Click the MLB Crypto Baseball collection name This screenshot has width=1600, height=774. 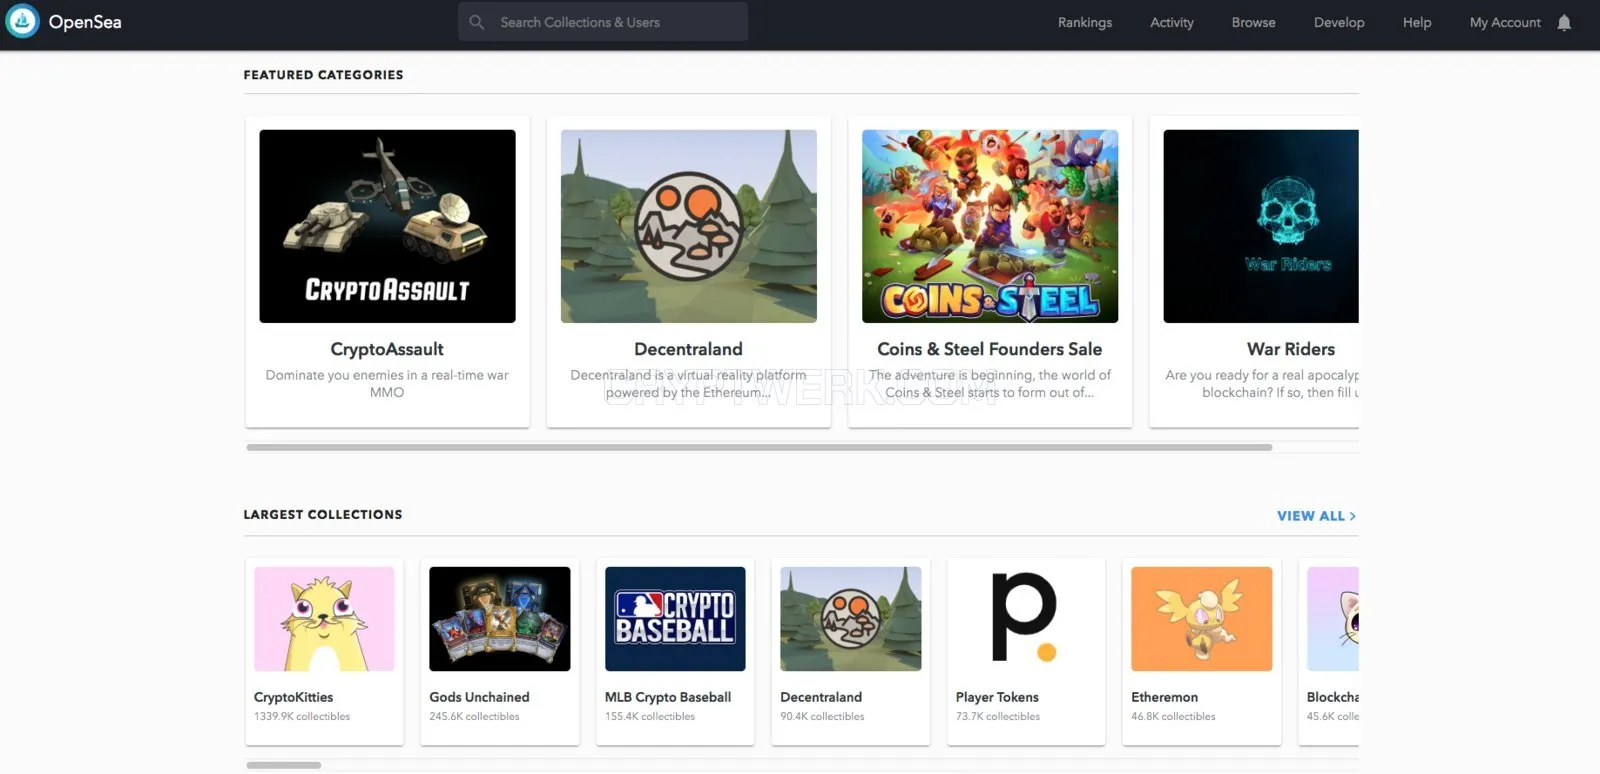point(668,697)
